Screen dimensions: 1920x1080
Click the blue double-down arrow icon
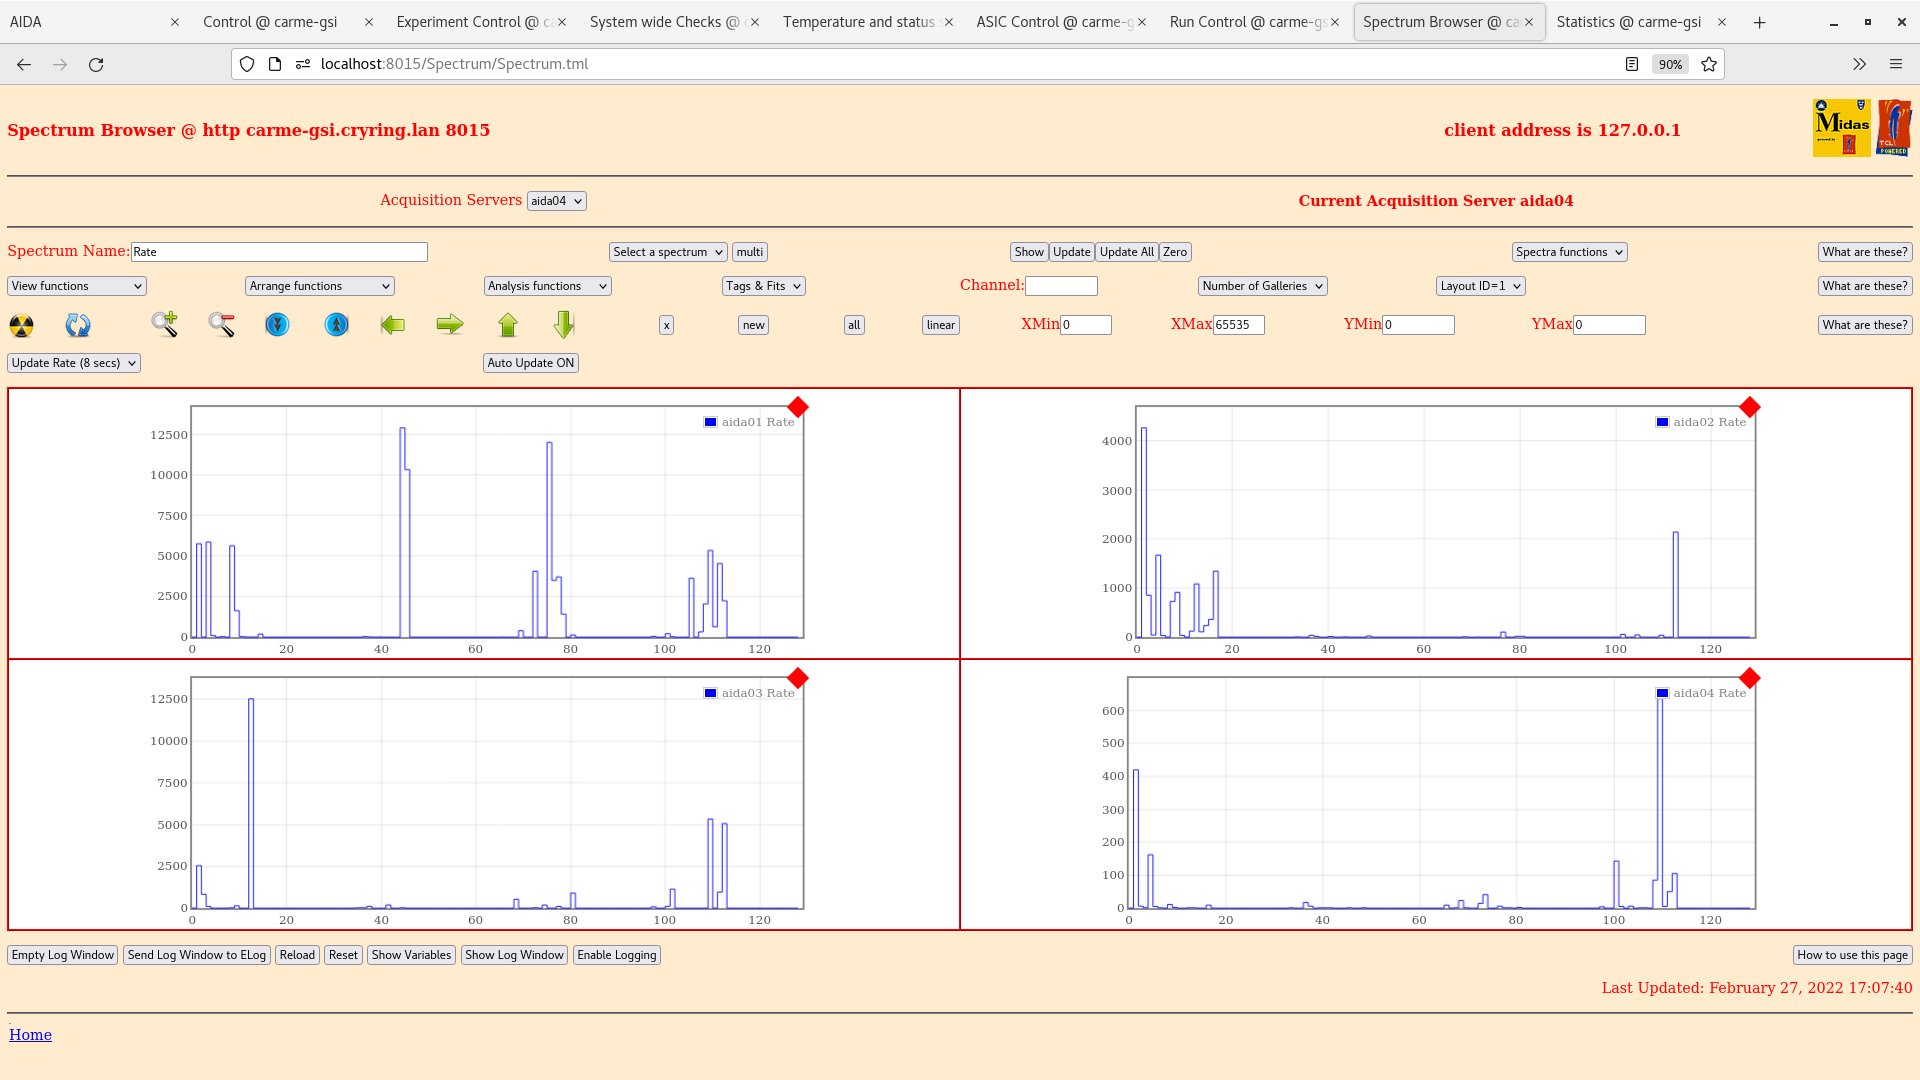pos(277,324)
